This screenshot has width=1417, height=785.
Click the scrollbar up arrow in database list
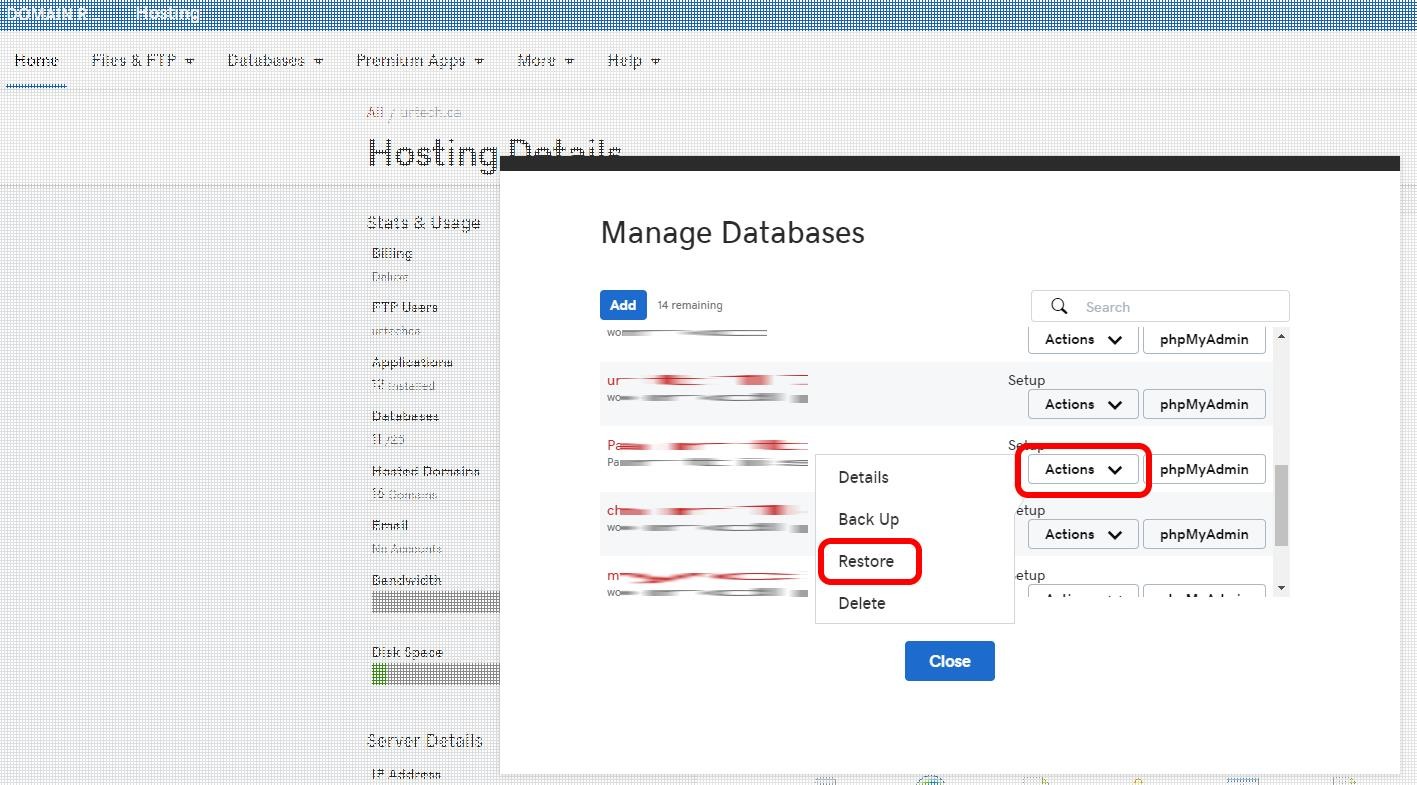click(x=1281, y=337)
